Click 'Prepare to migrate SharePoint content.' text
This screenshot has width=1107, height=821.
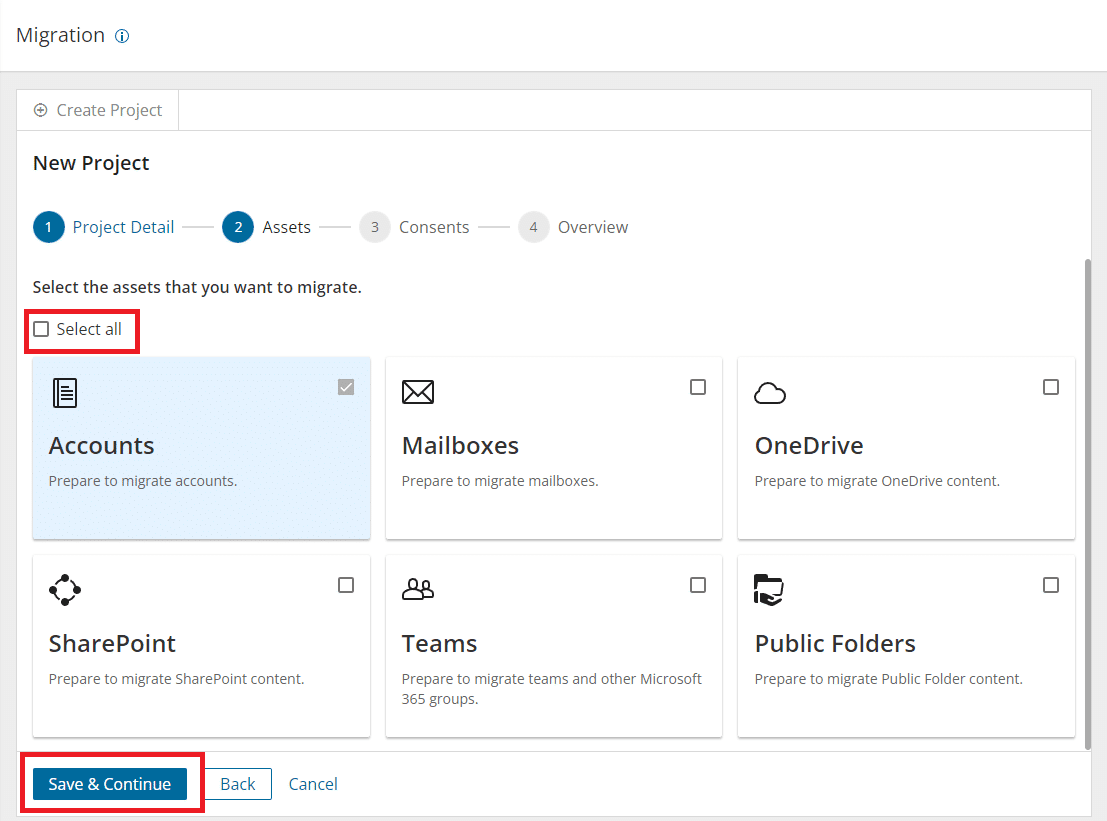[176, 679]
